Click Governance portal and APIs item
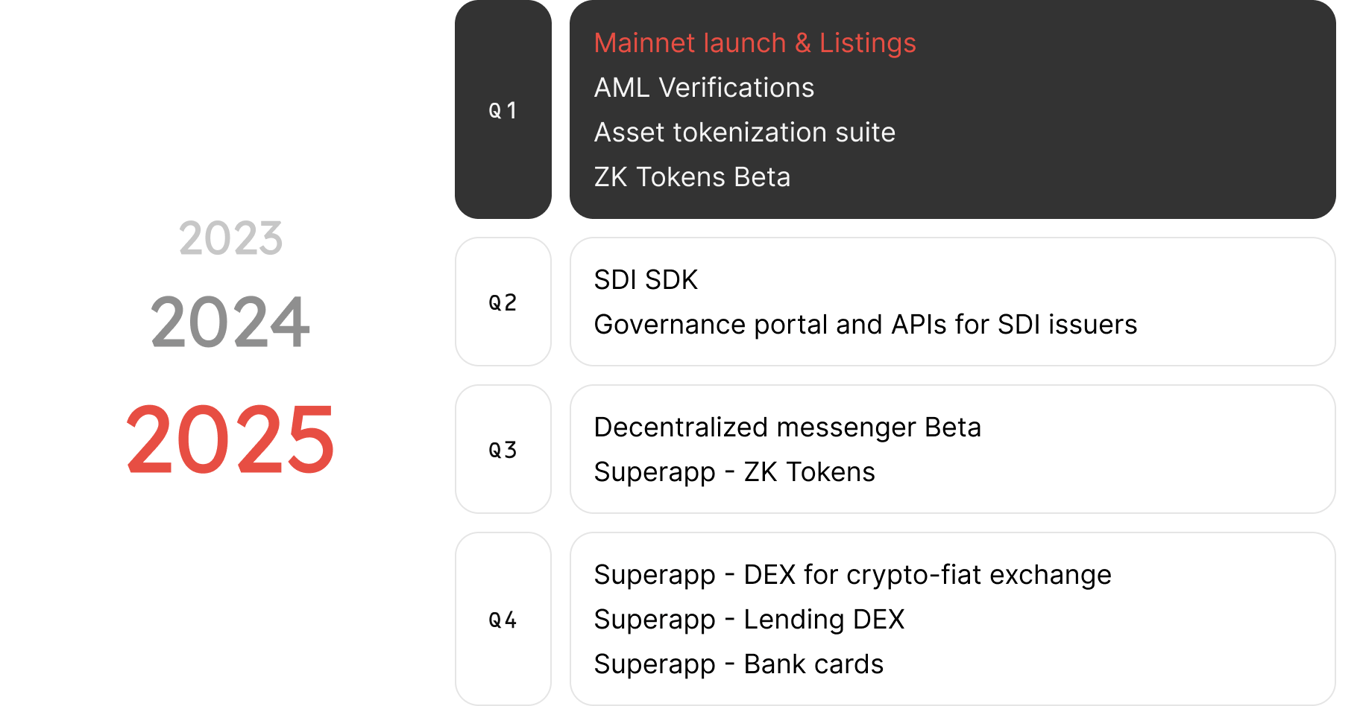 [865, 325]
